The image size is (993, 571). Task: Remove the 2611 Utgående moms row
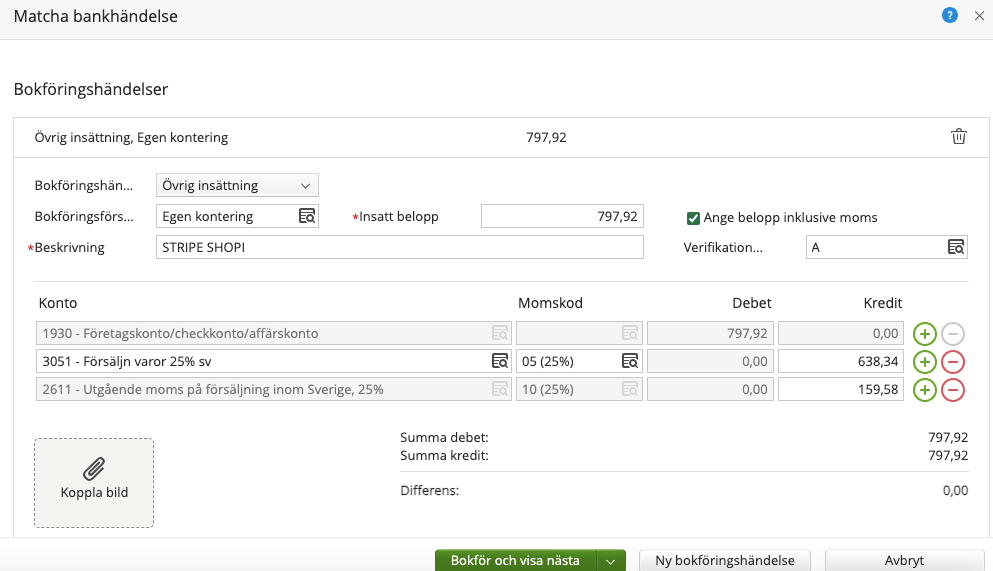[953, 389]
